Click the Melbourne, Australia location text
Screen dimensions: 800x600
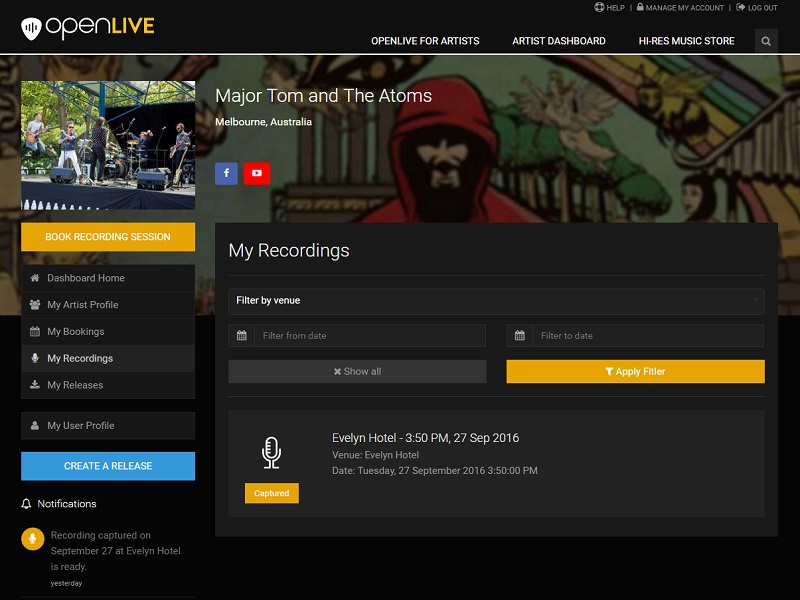pos(263,122)
